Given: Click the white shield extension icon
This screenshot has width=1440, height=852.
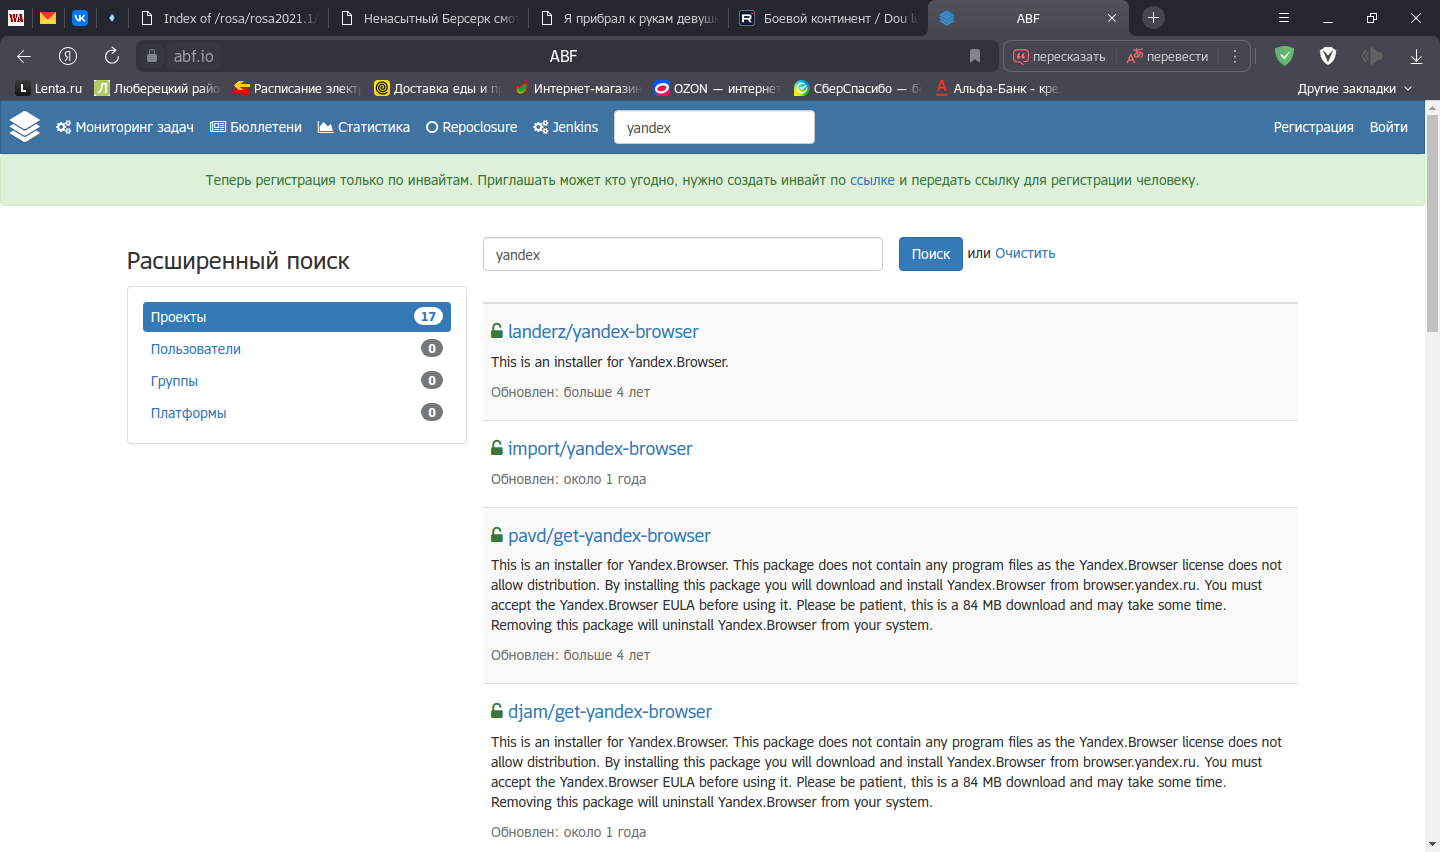Looking at the screenshot, I should tap(1328, 56).
